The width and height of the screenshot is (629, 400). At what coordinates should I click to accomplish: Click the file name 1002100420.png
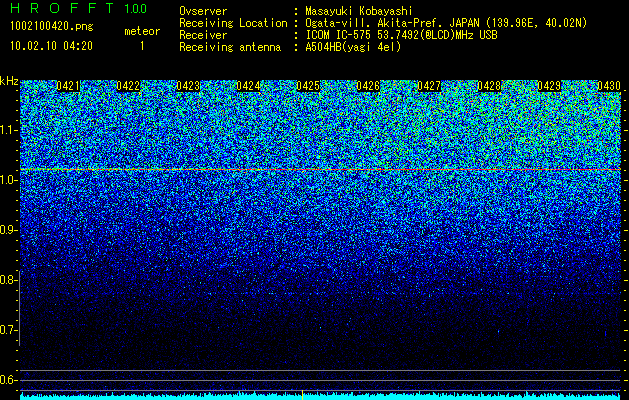tap(51, 26)
